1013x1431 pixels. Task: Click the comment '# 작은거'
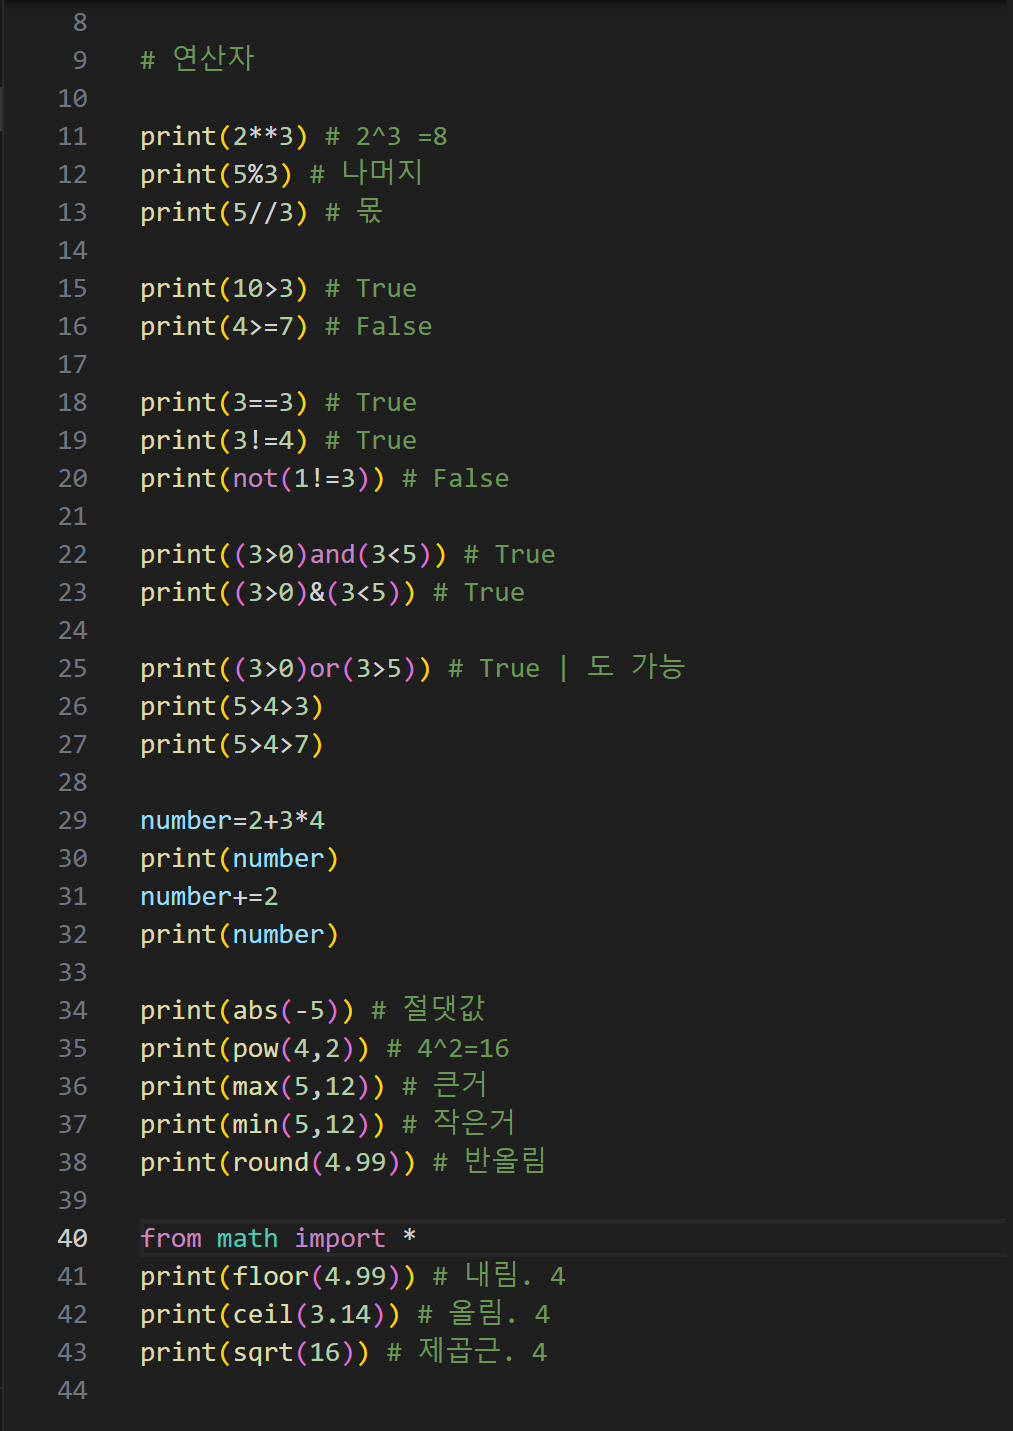click(458, 1123)
